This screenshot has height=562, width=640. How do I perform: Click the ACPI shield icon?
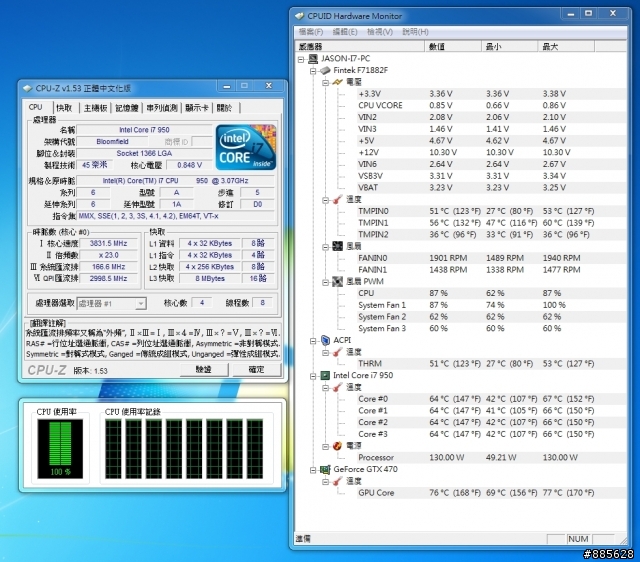point(325,340)
